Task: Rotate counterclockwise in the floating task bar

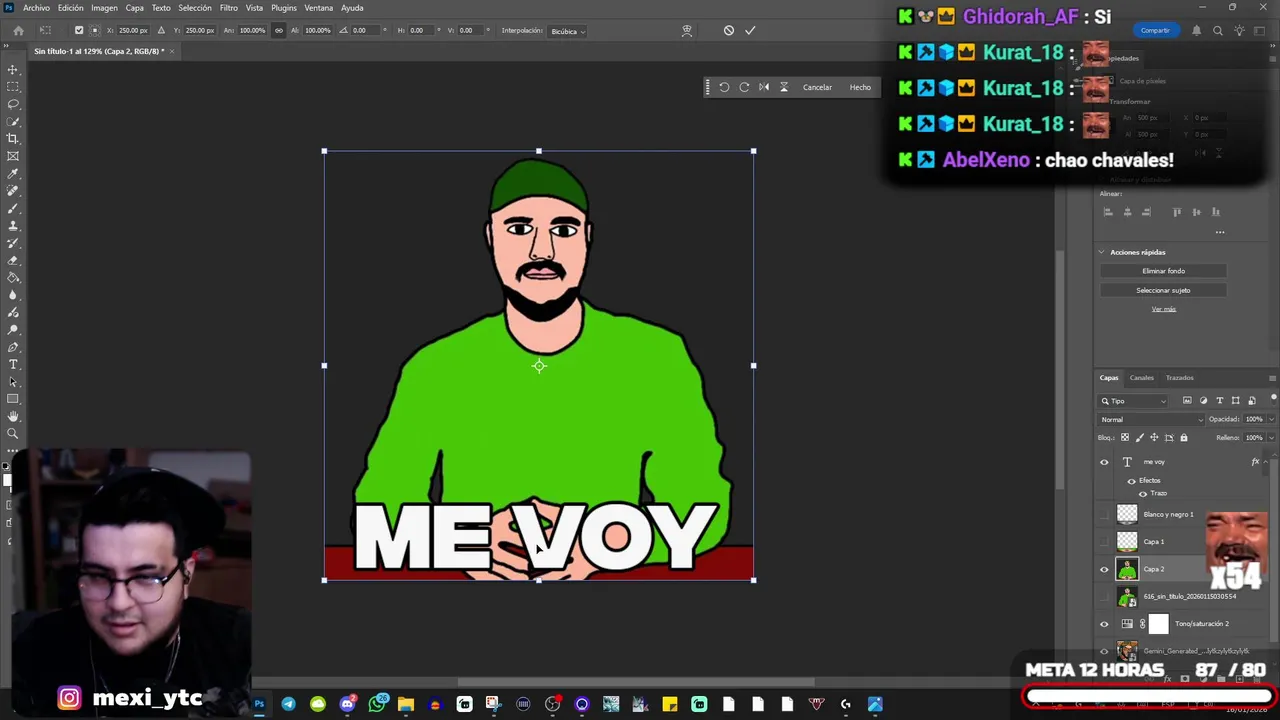Action: click(x=724, y=87)
